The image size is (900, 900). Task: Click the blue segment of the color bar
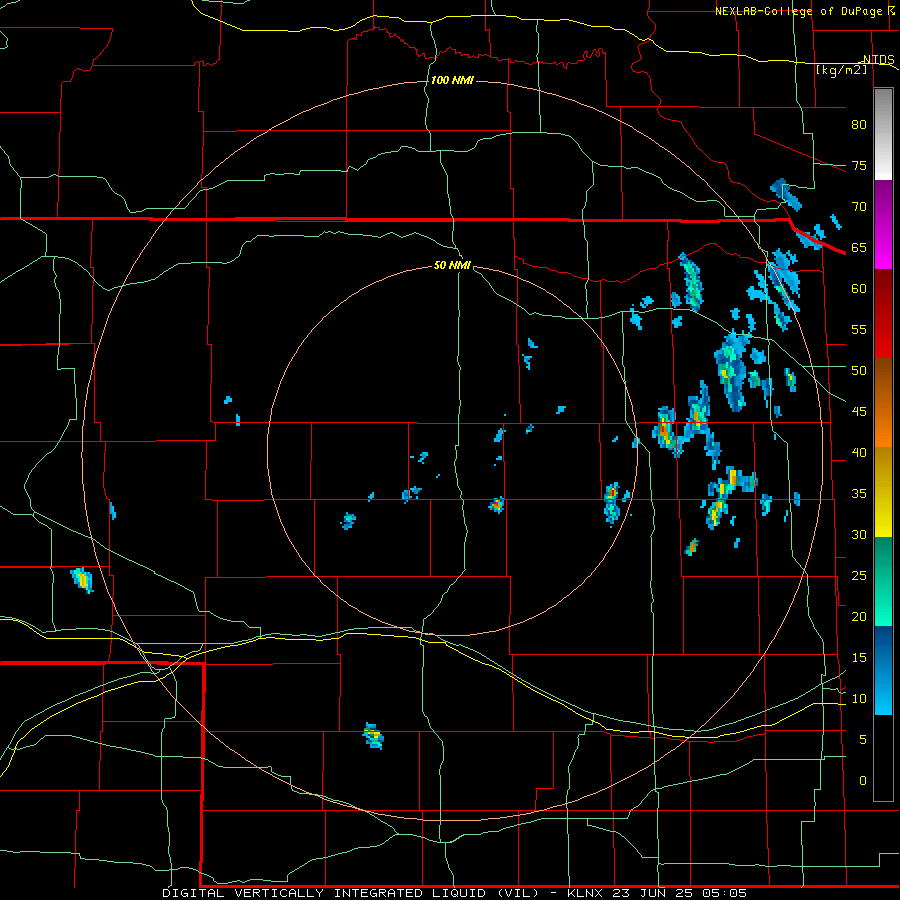point(883,670)
